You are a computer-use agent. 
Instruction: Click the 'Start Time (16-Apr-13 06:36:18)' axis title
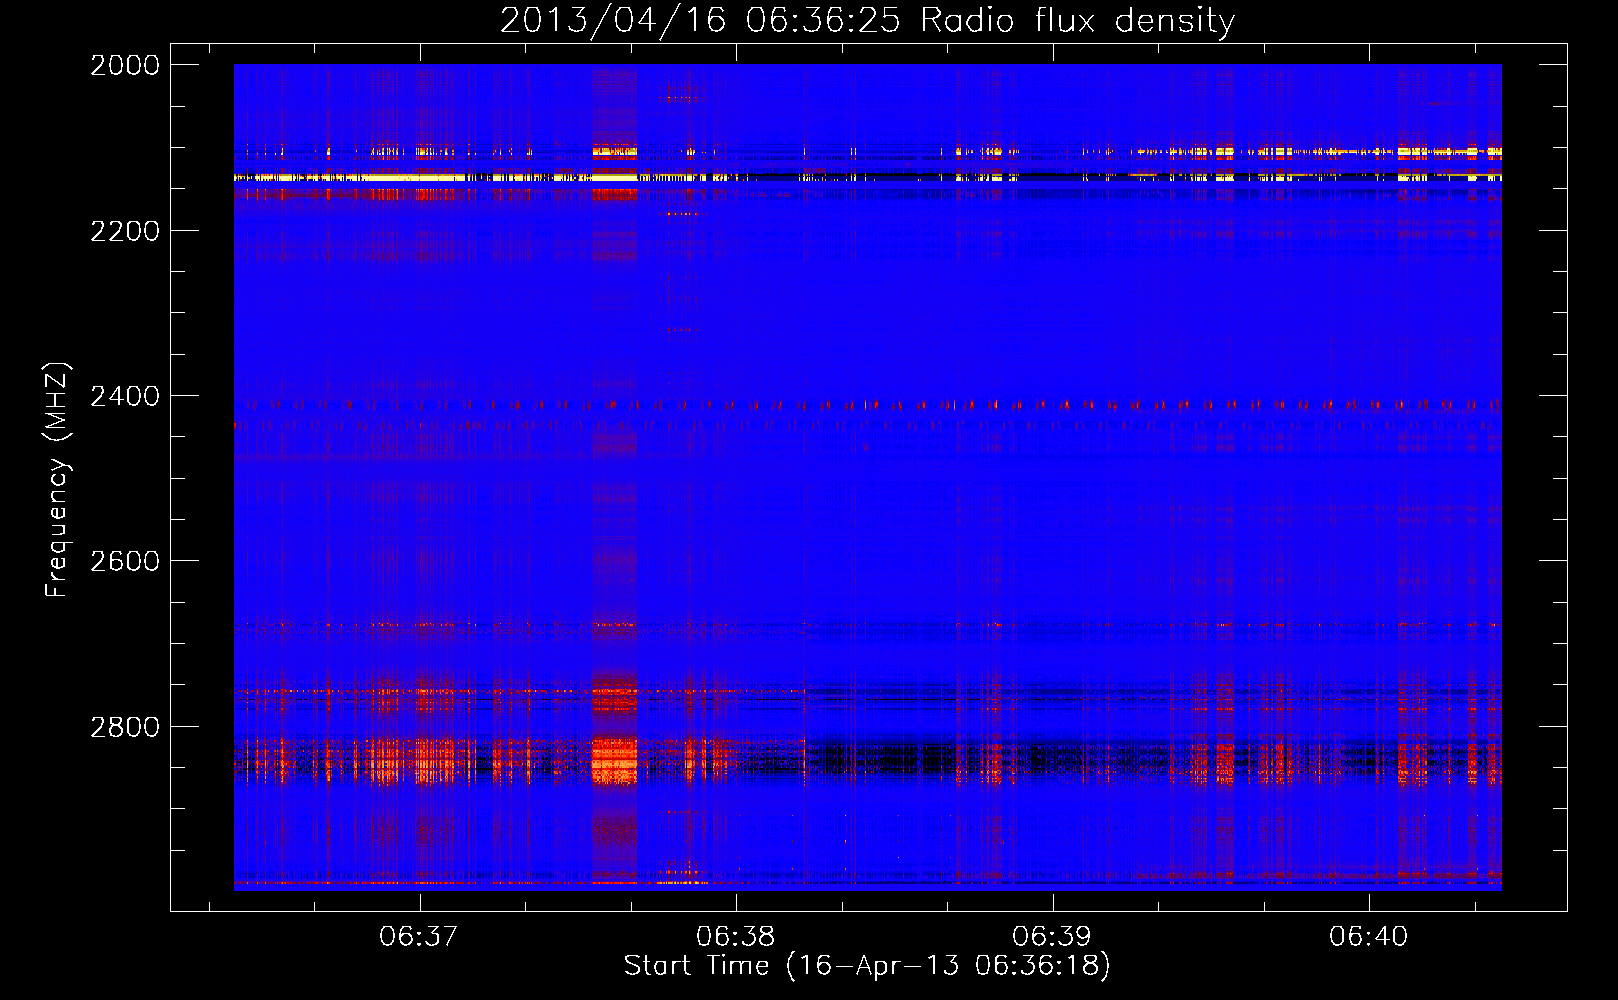[x=868, y=967]
